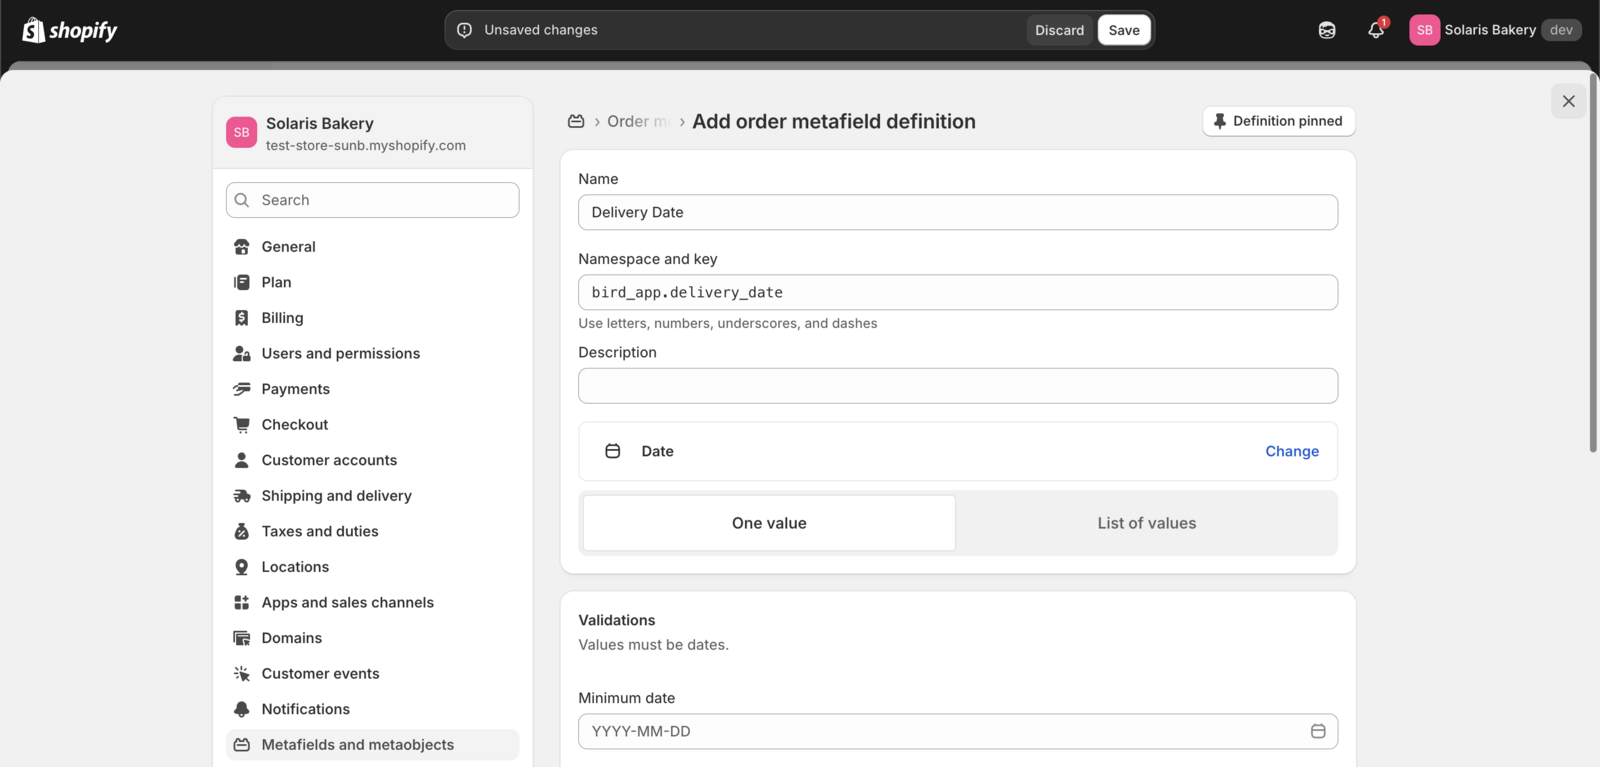Toggle the Definition pinned button
The height and width of the screenshot is (767, 1600).
(x=1279, y=121)
